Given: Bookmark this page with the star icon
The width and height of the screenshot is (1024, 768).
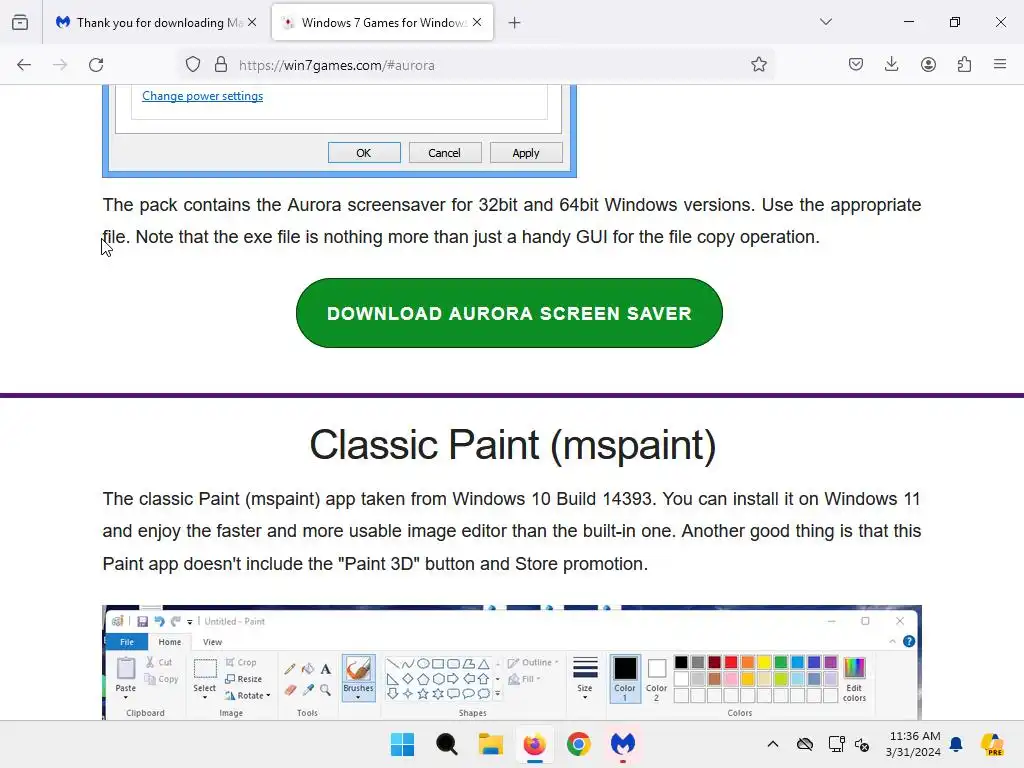Looking at the screenshot, I should point(758,65).
